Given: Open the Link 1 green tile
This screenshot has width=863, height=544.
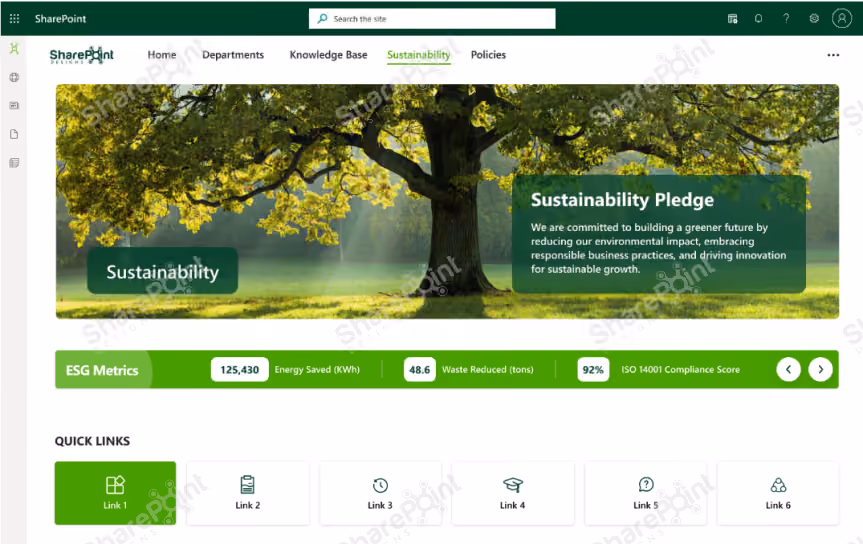Looking at the screenshot, I should click(x=115, y=493).
